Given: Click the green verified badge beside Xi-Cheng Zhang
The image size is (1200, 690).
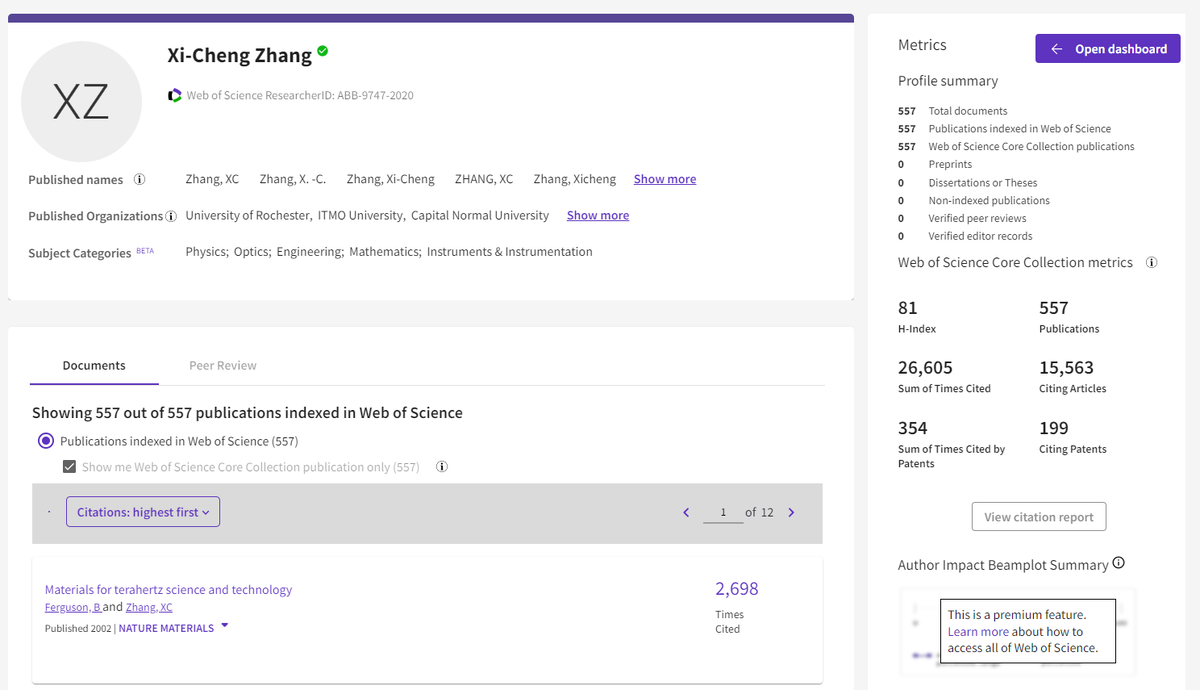Looking at the screenshot, I should [x=323, y=51].
